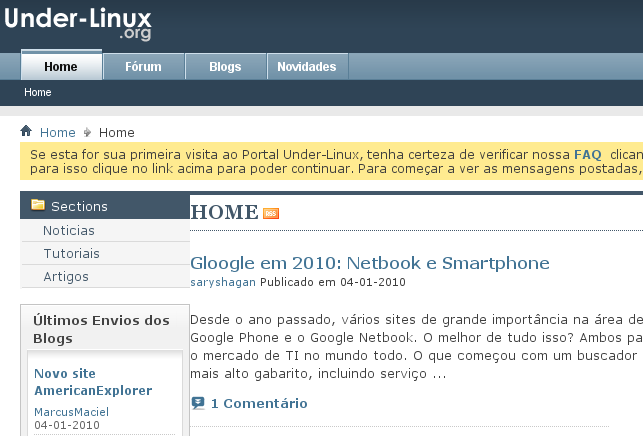Open the FAQ link in the notice
This screenshot has height=436, width=643.
point(588,155)
